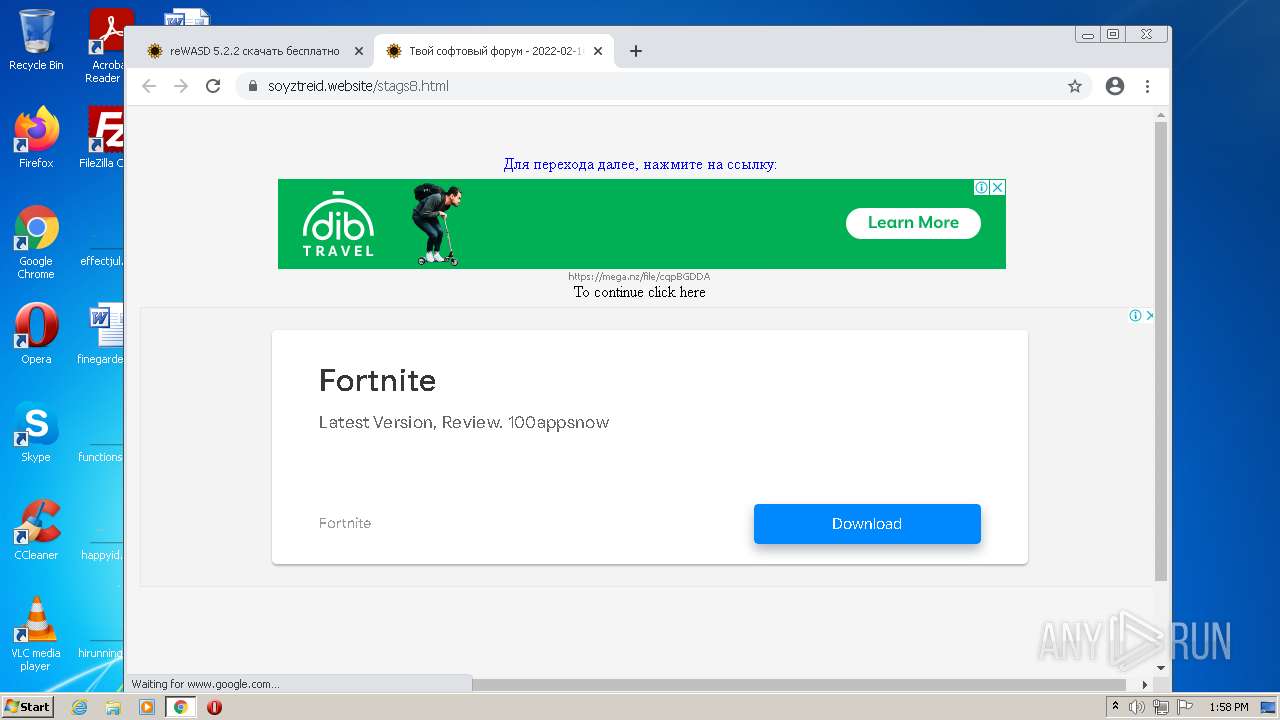
Task: Close the Fortnite ad with the X
Action: tap(1150, 315)
